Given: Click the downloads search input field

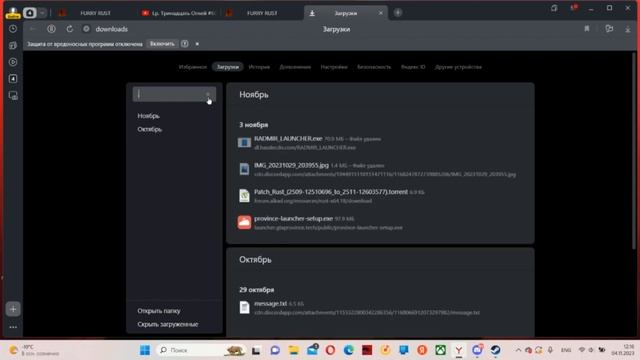Looking at the screenshot, I should (174, 94).
